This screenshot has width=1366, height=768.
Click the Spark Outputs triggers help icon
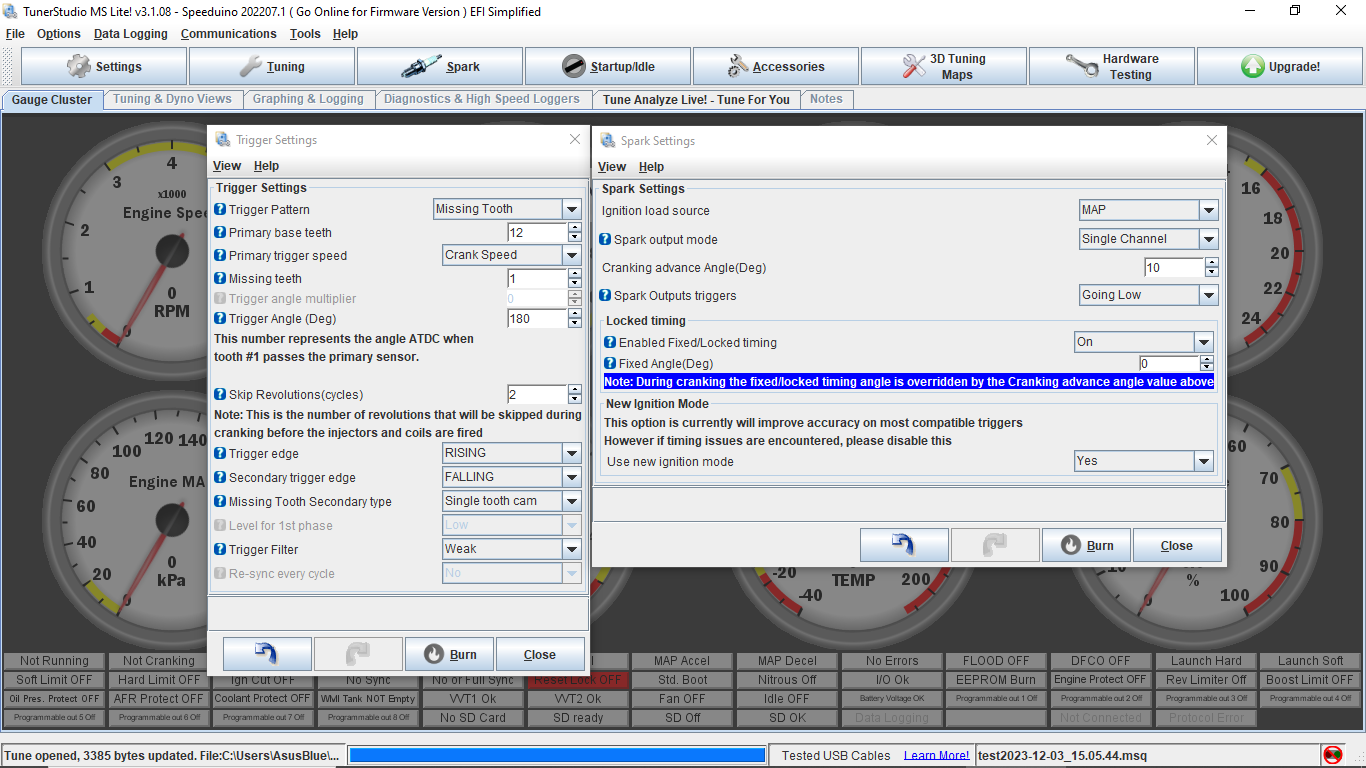605,296
